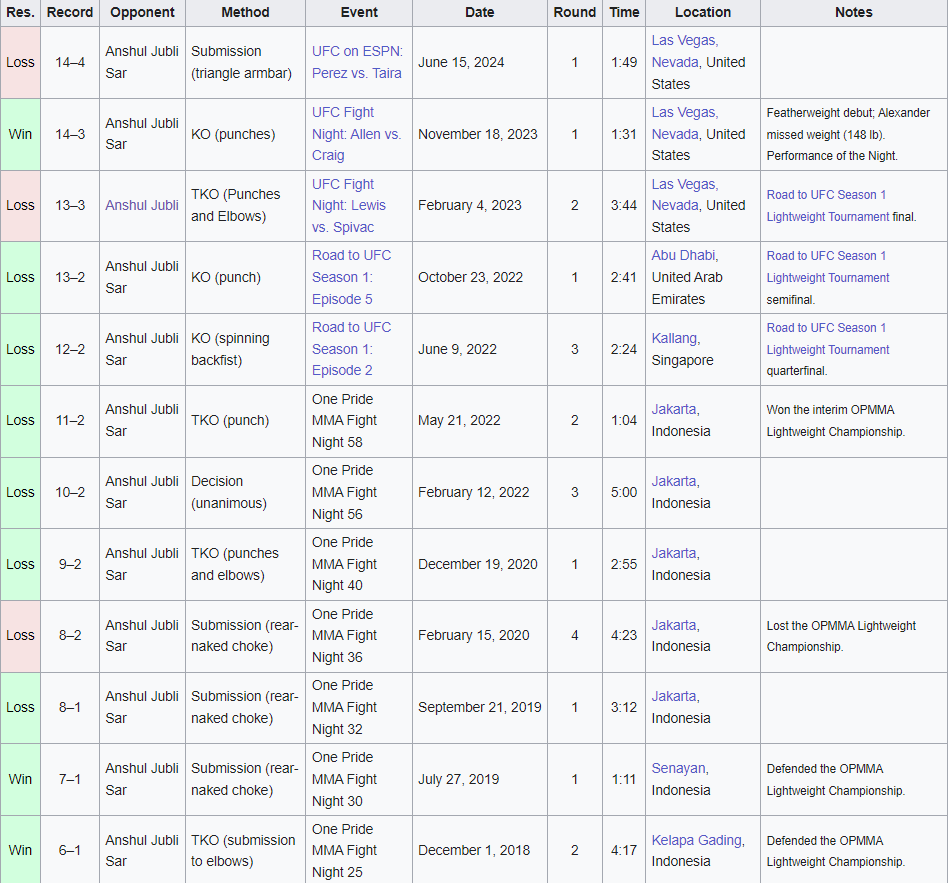Open UFC Fight Night: Allen vs. Craig link
Viewport: 948px width, 883px height.
[x=356, y=134]
